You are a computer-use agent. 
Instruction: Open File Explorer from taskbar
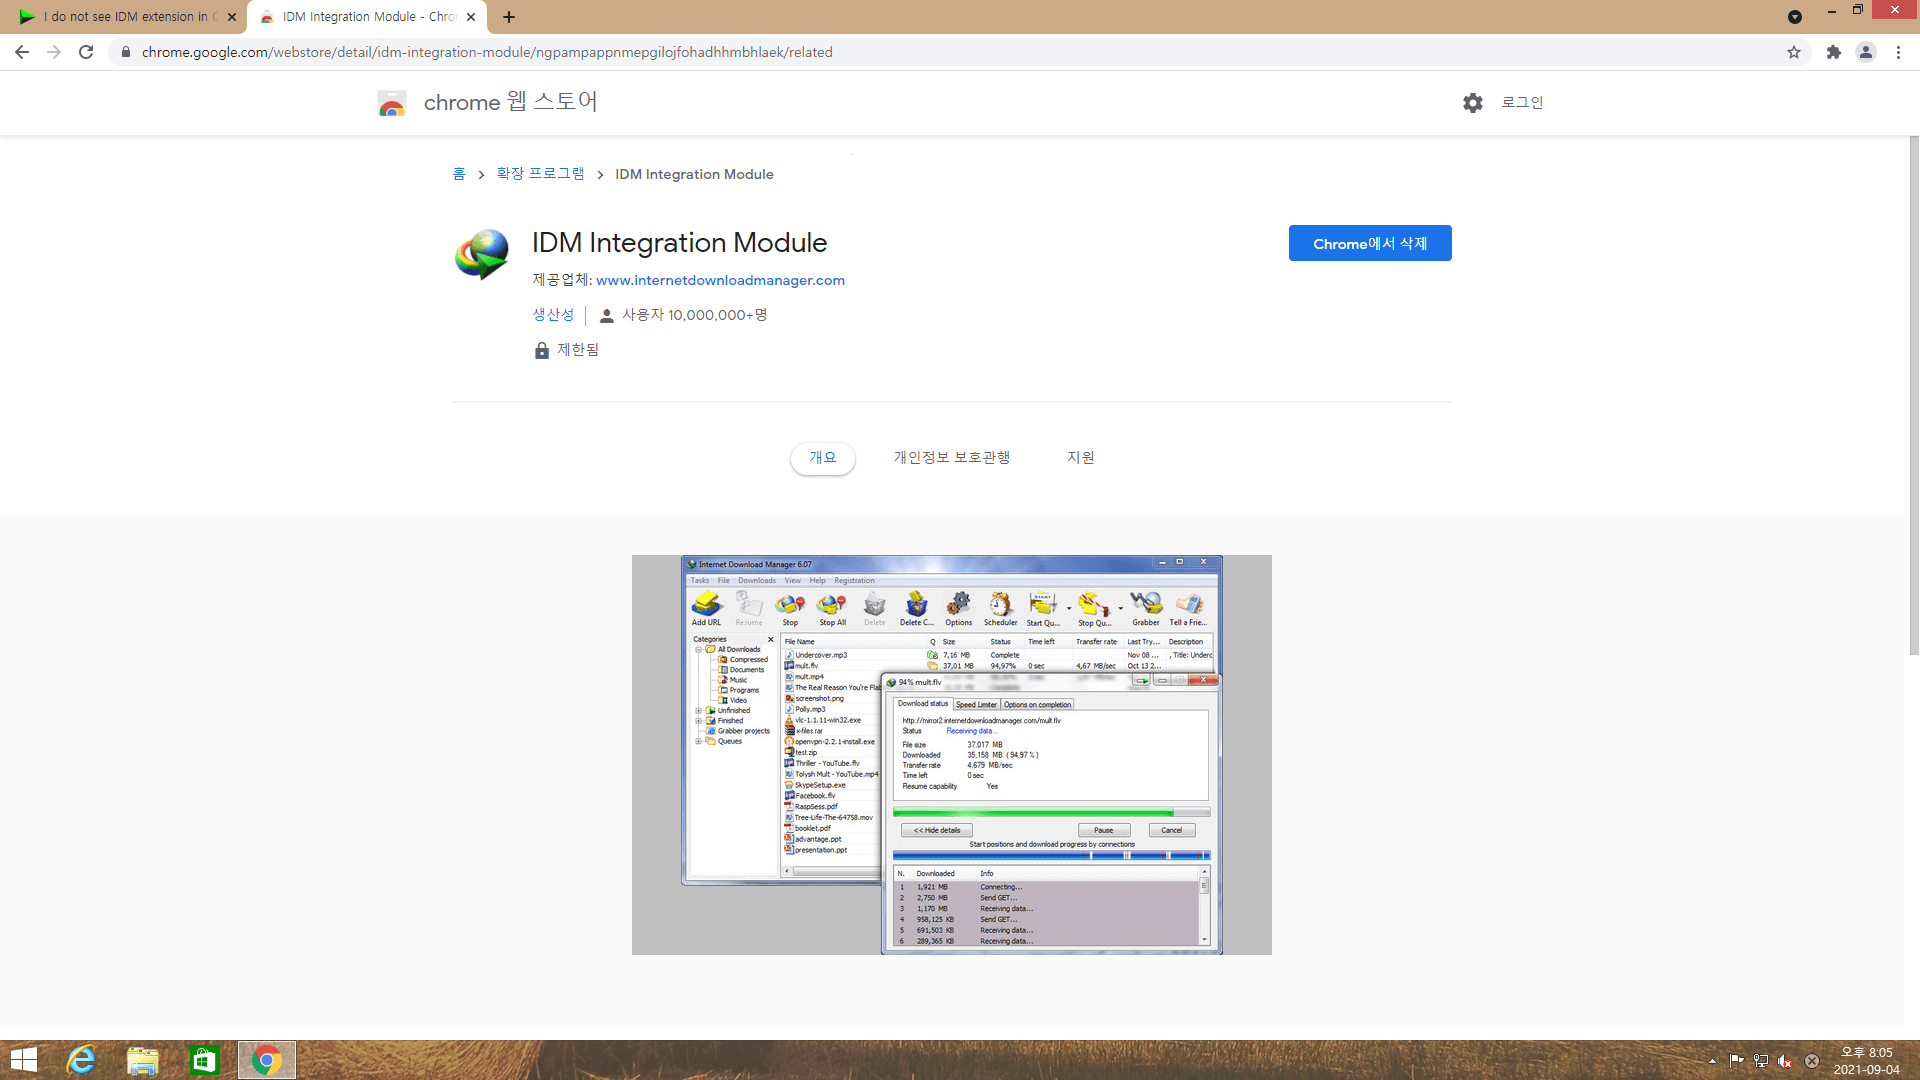click(x=143, y=1060)
